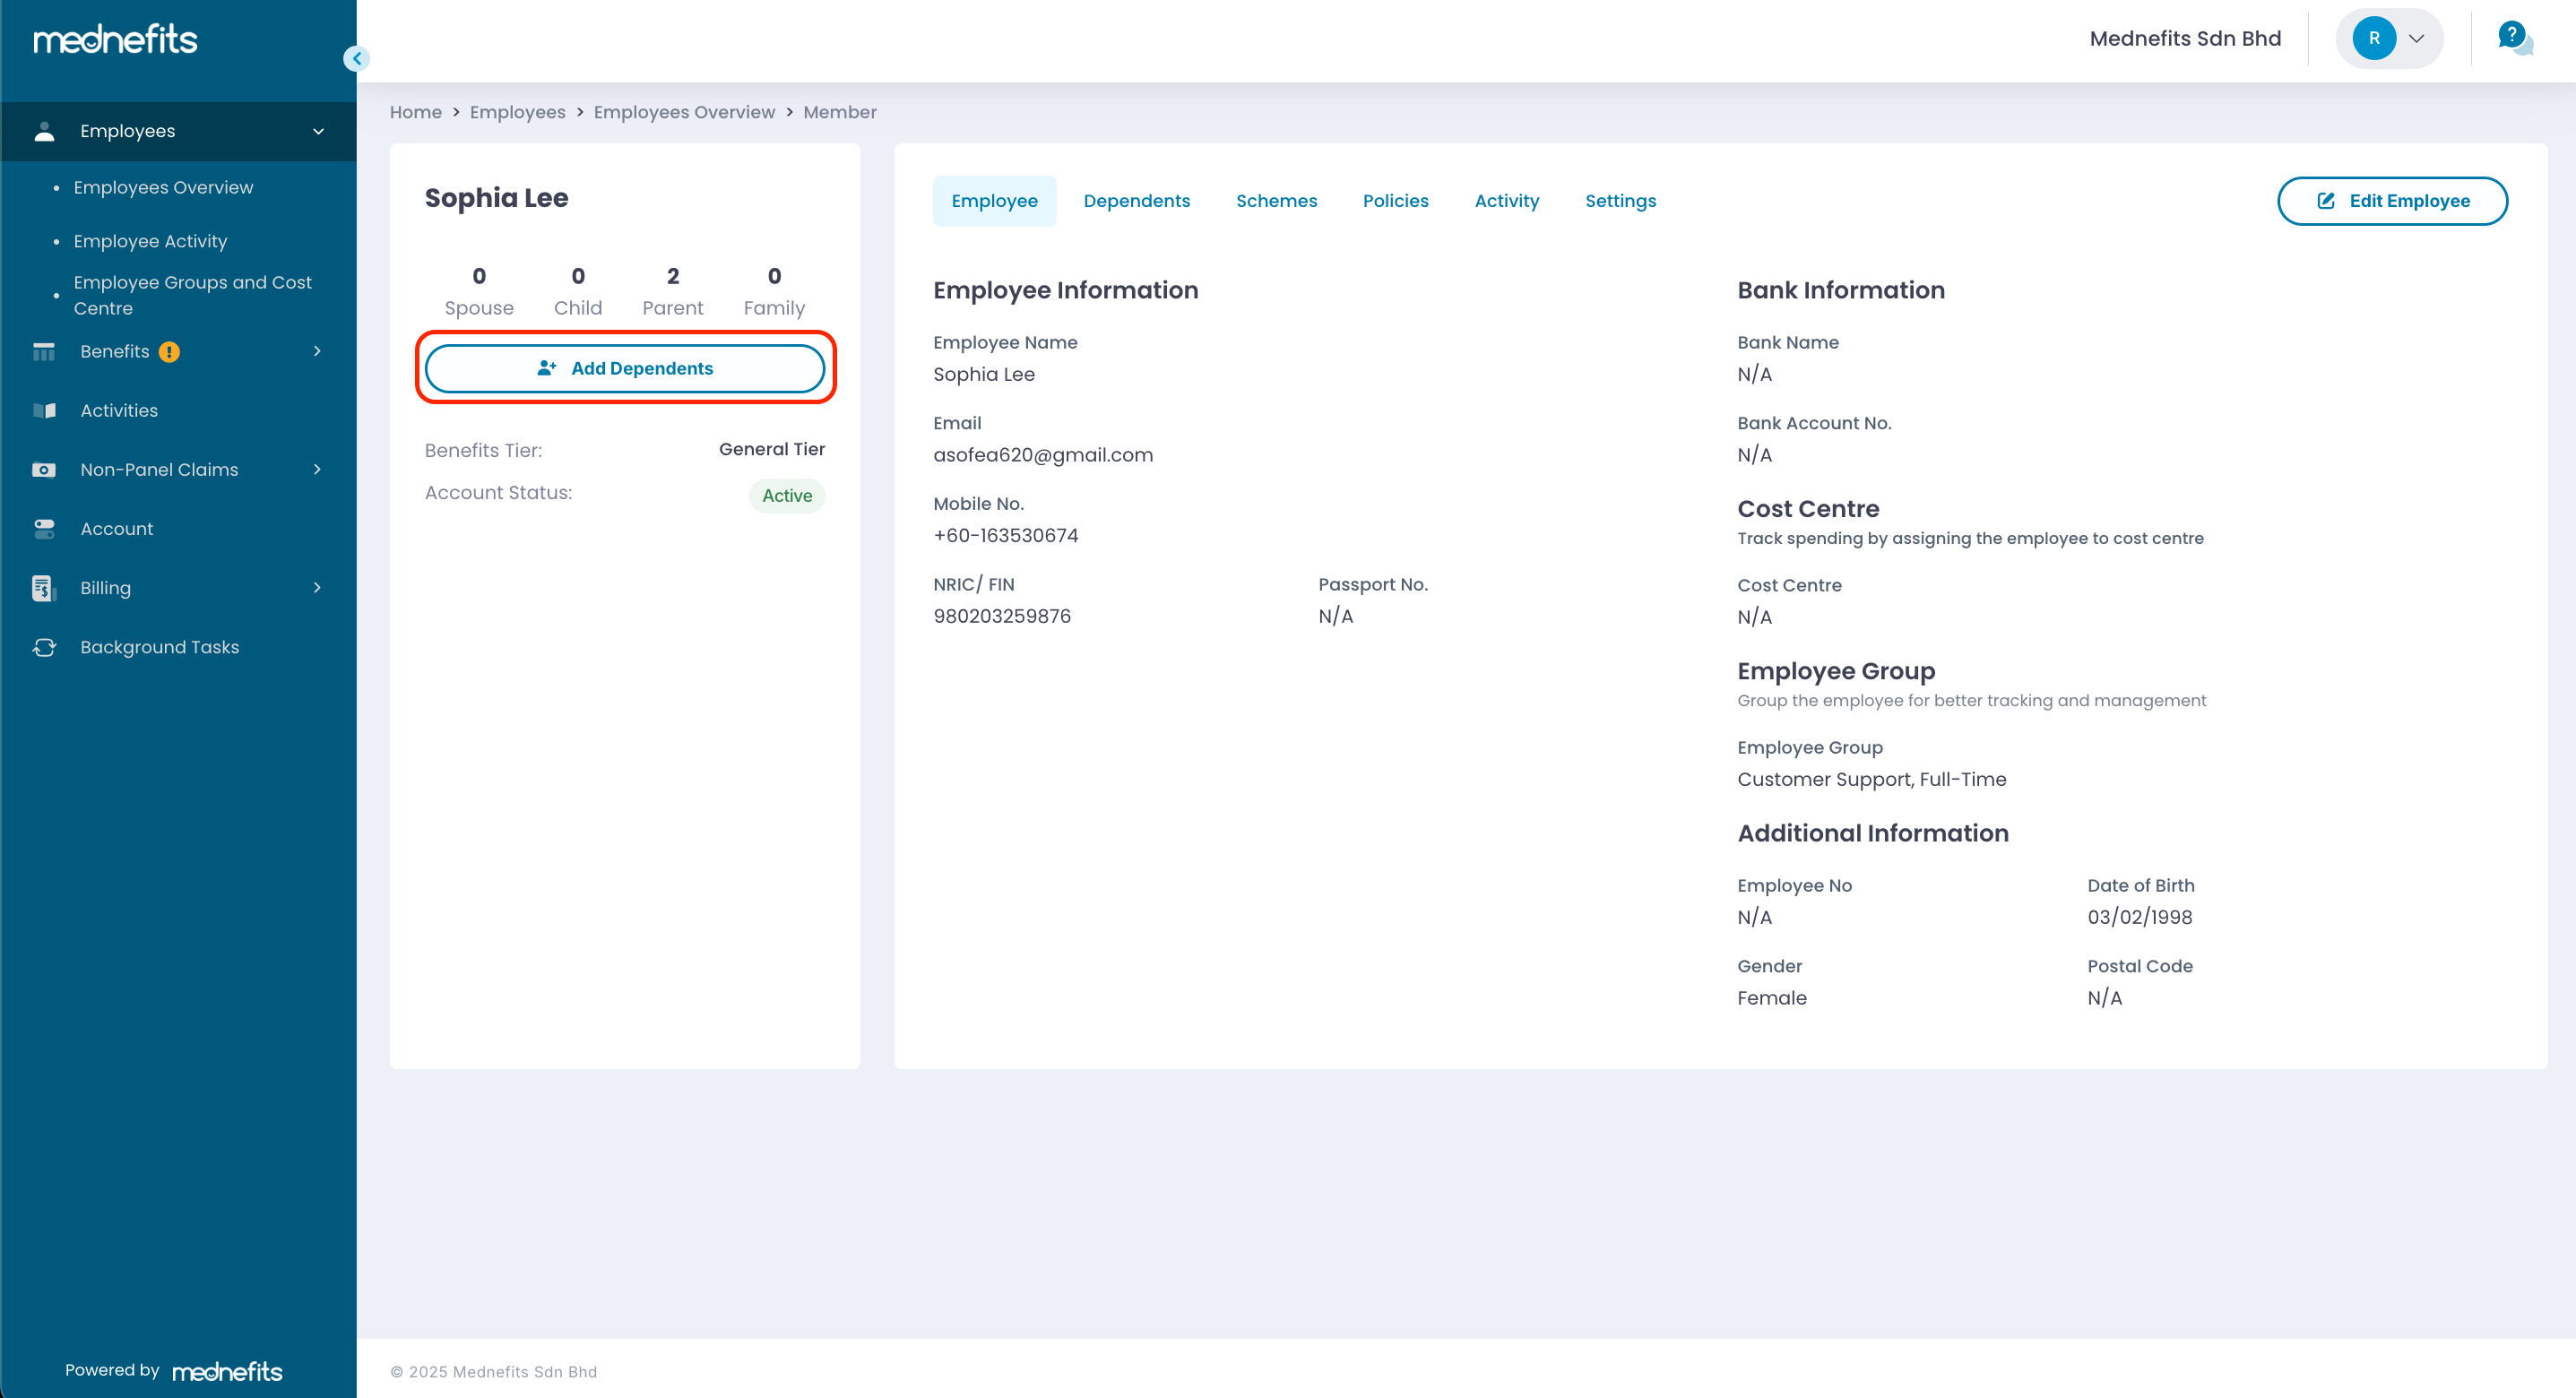
Task: Go to Employees Overview breadcrumb link
Action: [684, 112]
